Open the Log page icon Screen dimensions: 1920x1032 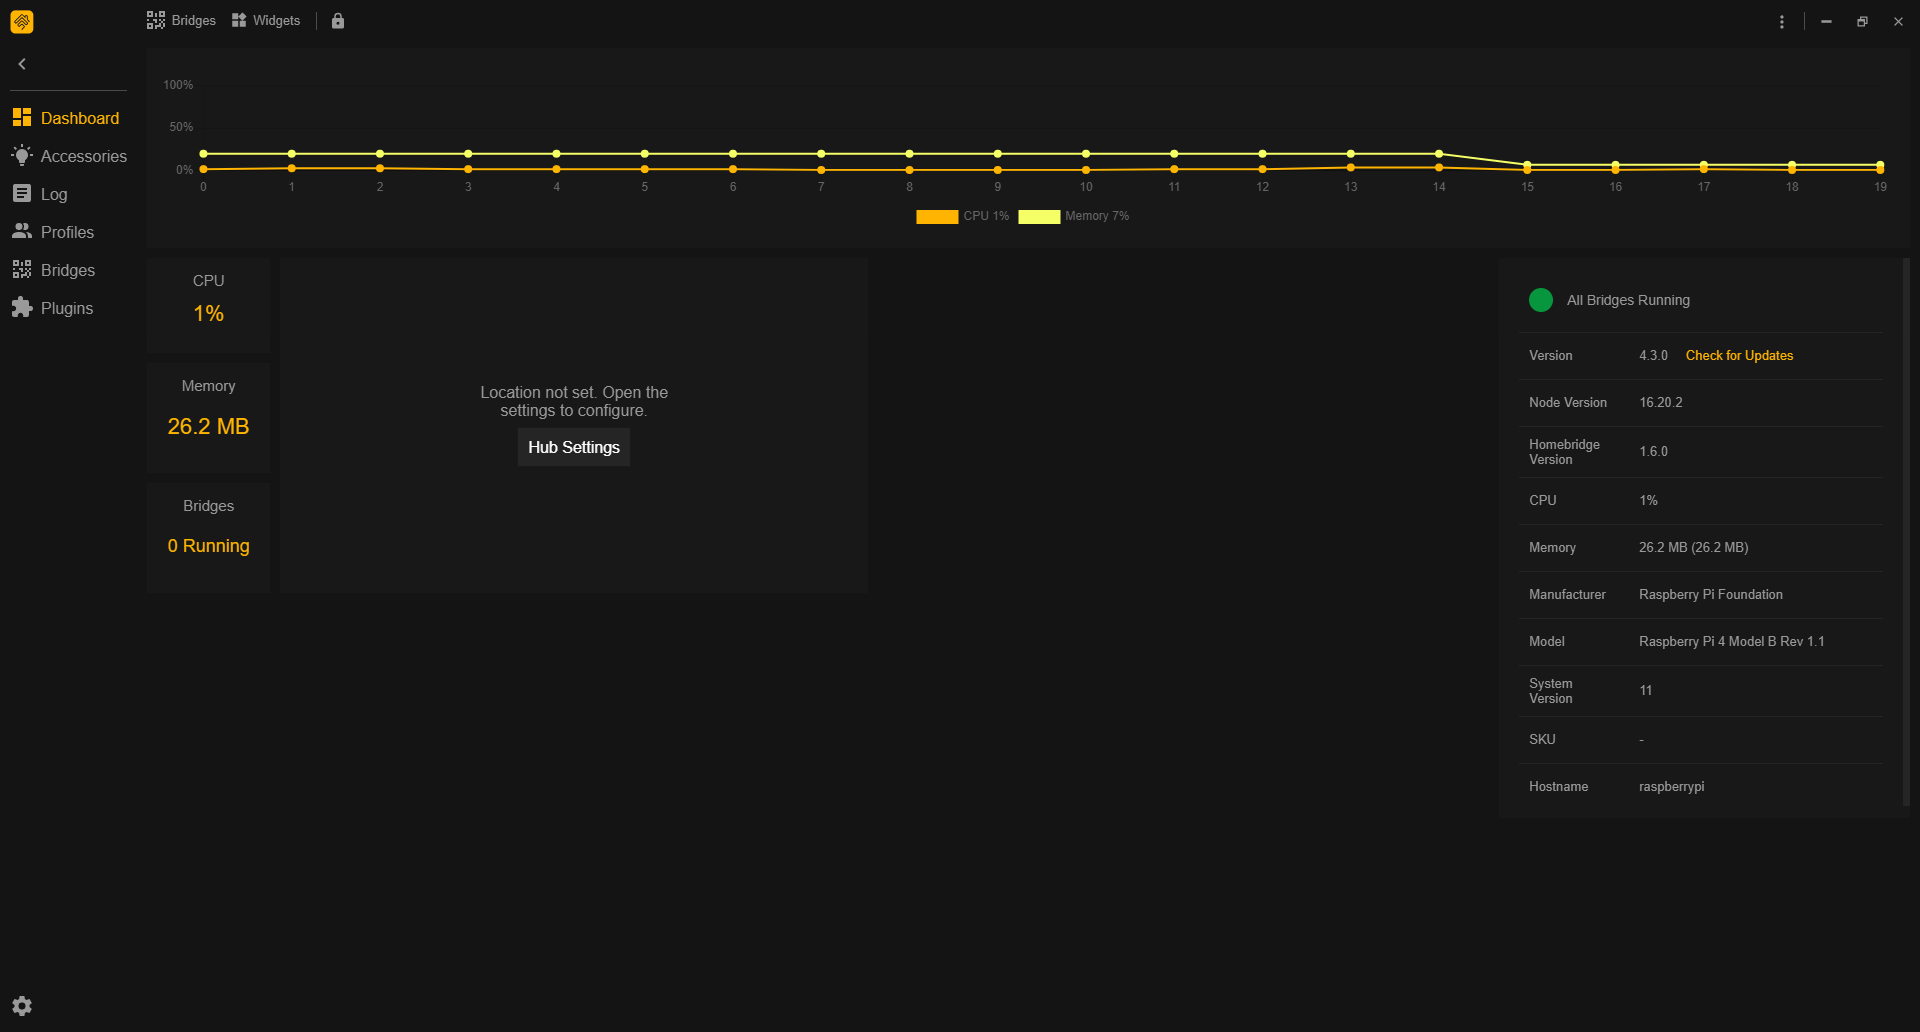coord(22,194)
